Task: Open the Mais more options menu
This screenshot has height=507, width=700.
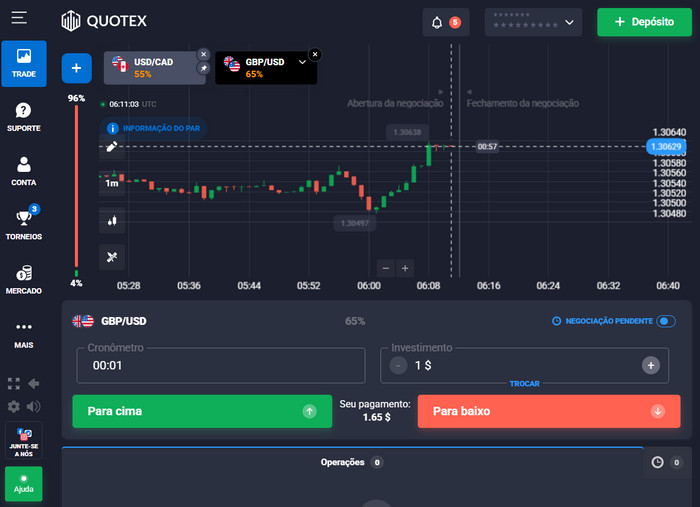Action: click(x=24, y=335)
